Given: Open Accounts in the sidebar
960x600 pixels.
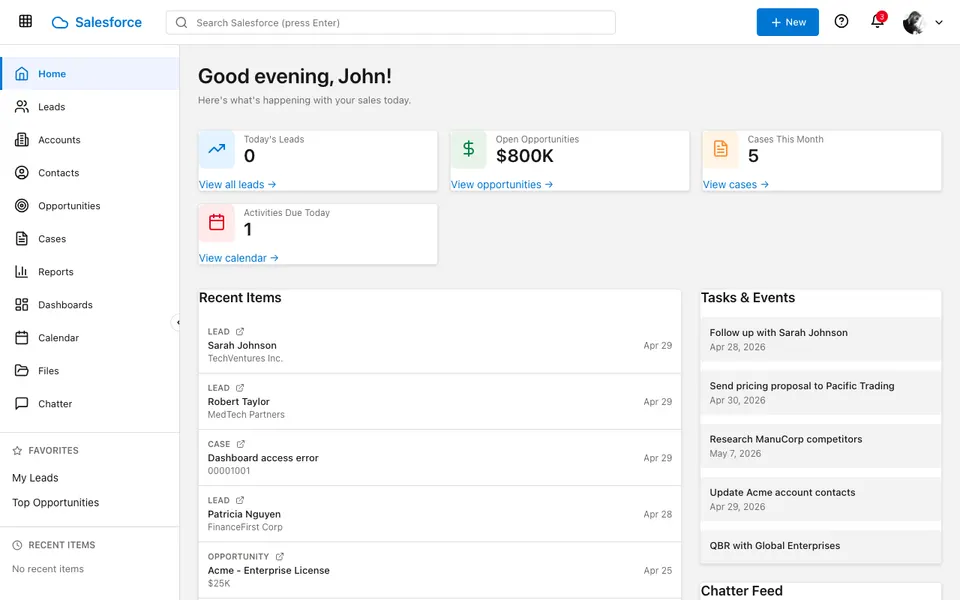Looking at the screenshot, I should tap(90, 140).
